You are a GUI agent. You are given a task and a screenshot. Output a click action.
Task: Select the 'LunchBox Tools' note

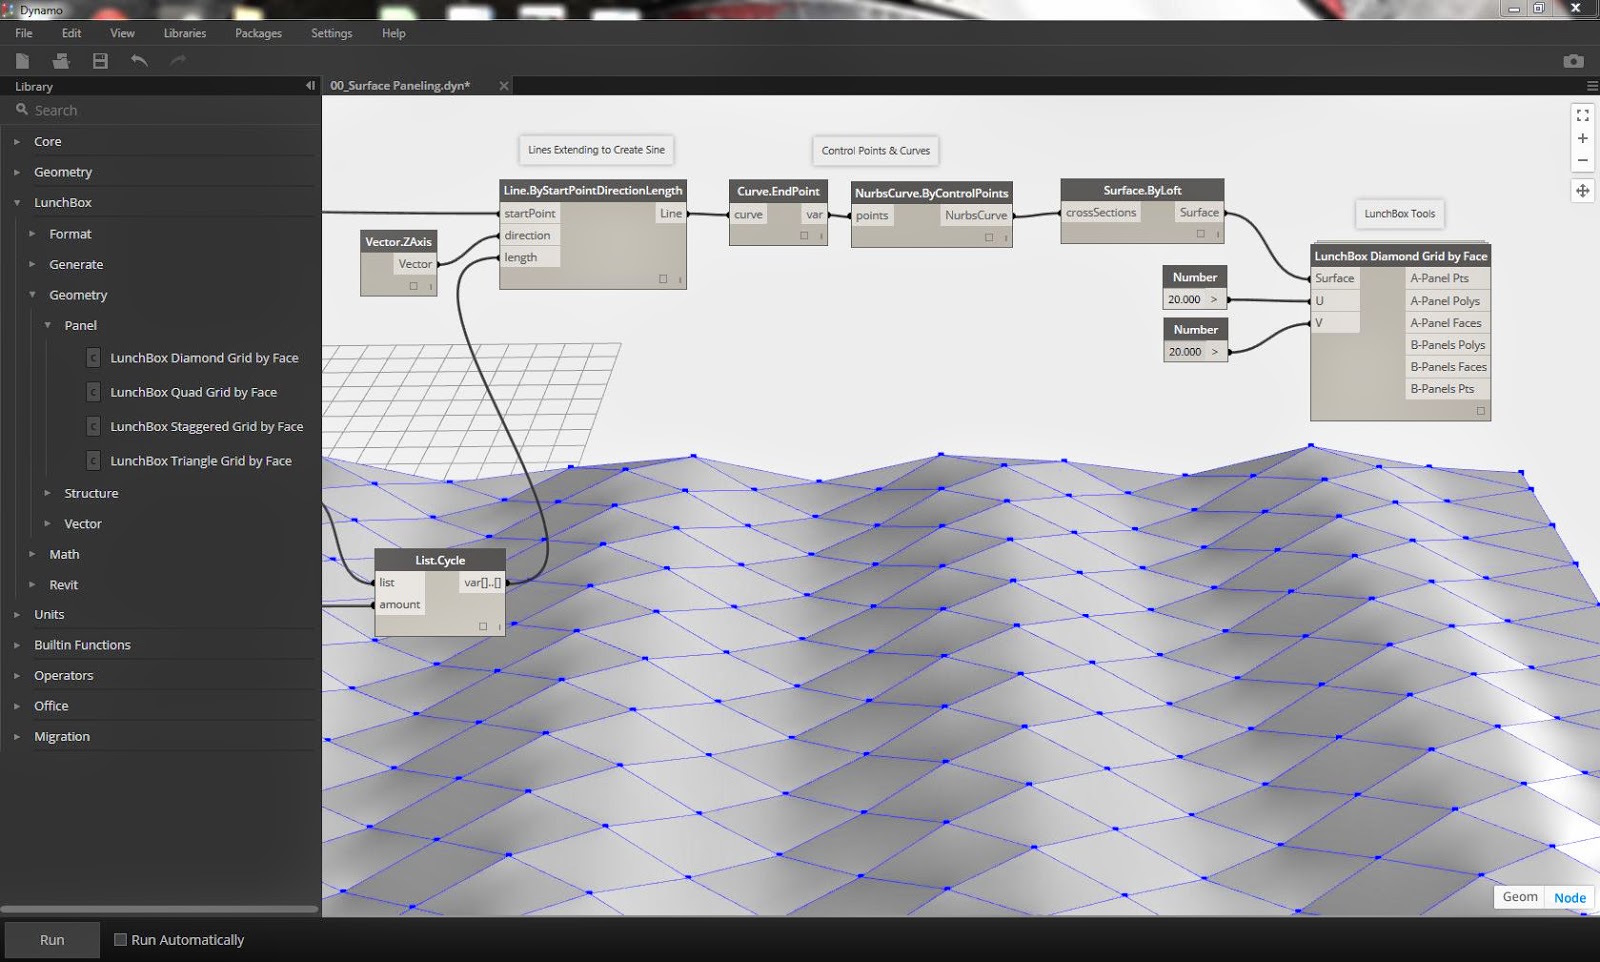(1400, 213)
